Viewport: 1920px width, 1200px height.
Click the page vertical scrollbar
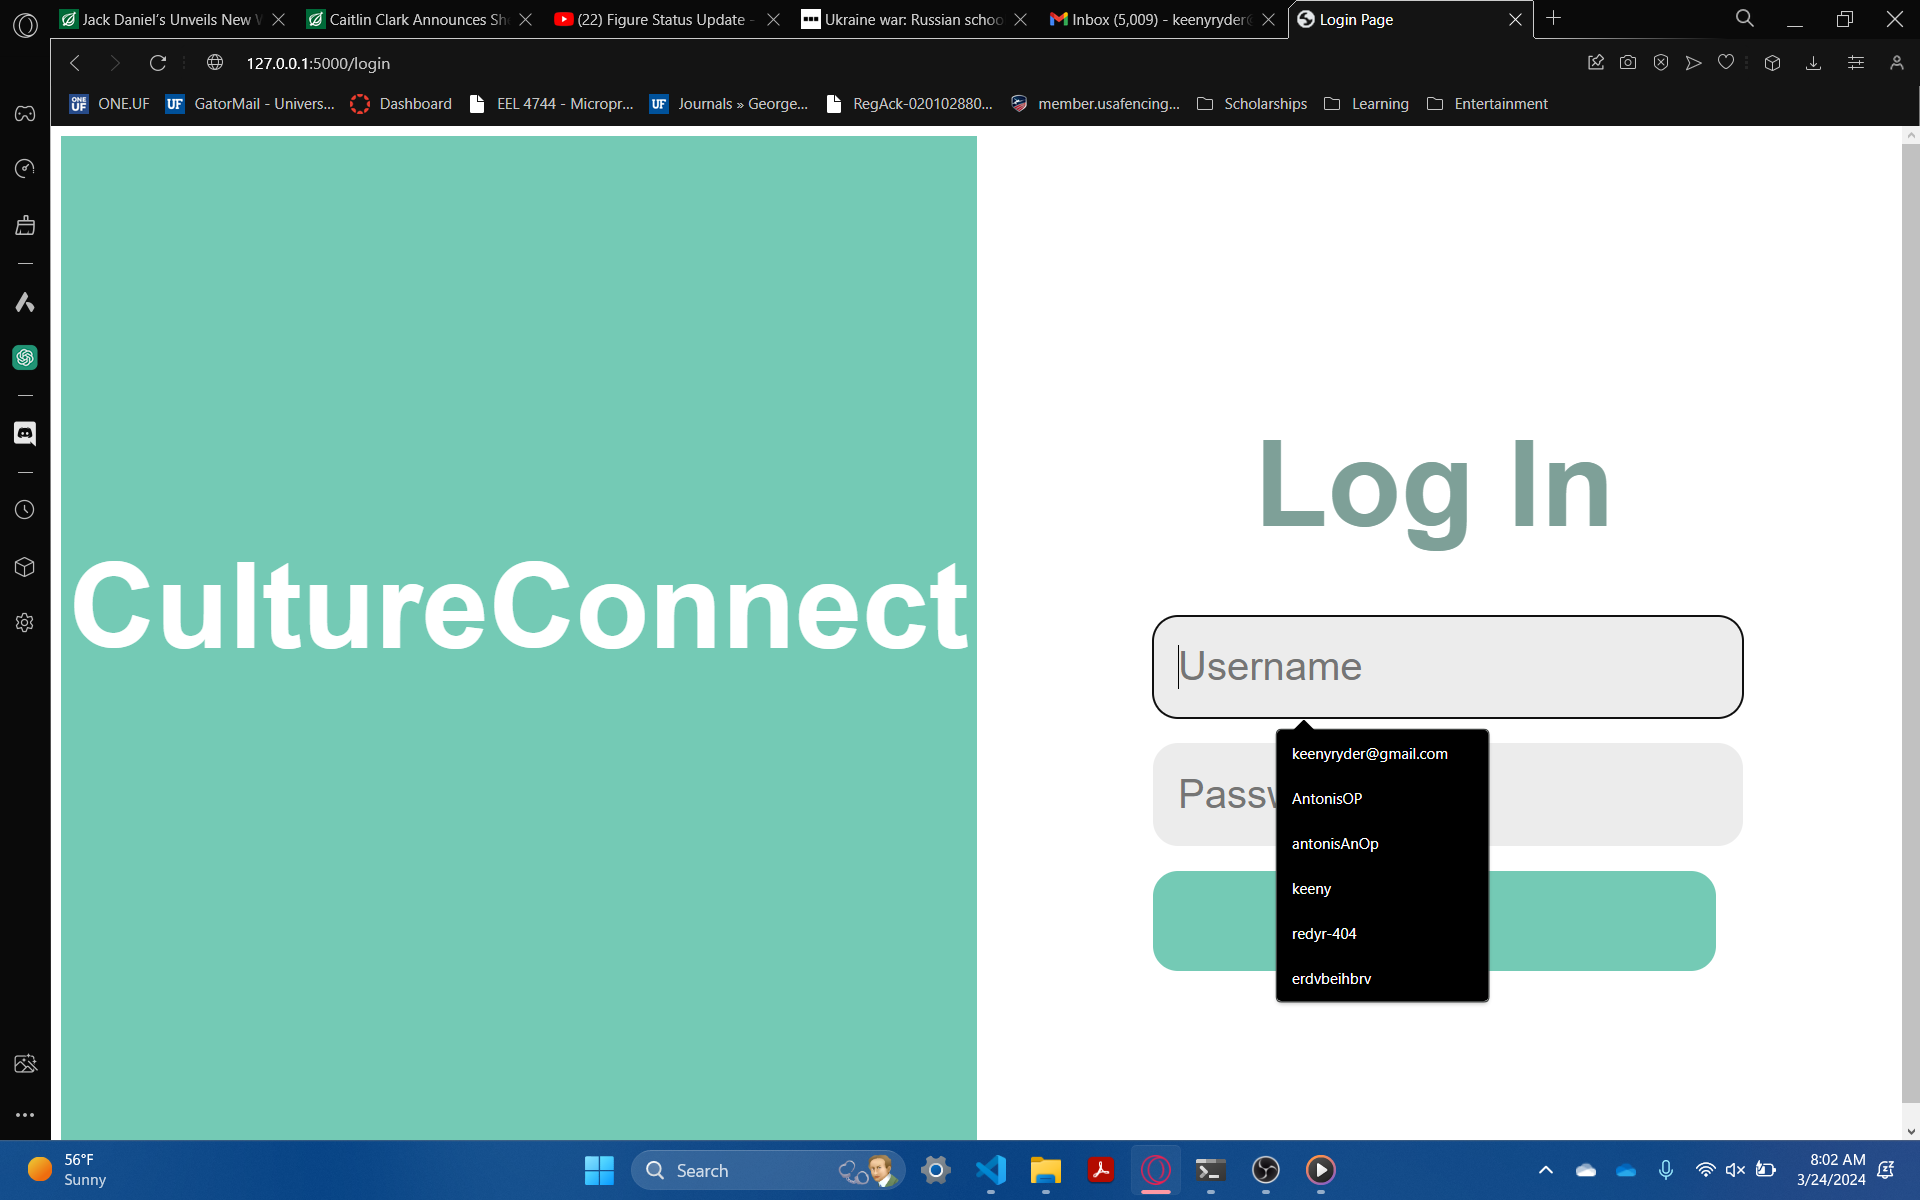(x=1910, y=620)
